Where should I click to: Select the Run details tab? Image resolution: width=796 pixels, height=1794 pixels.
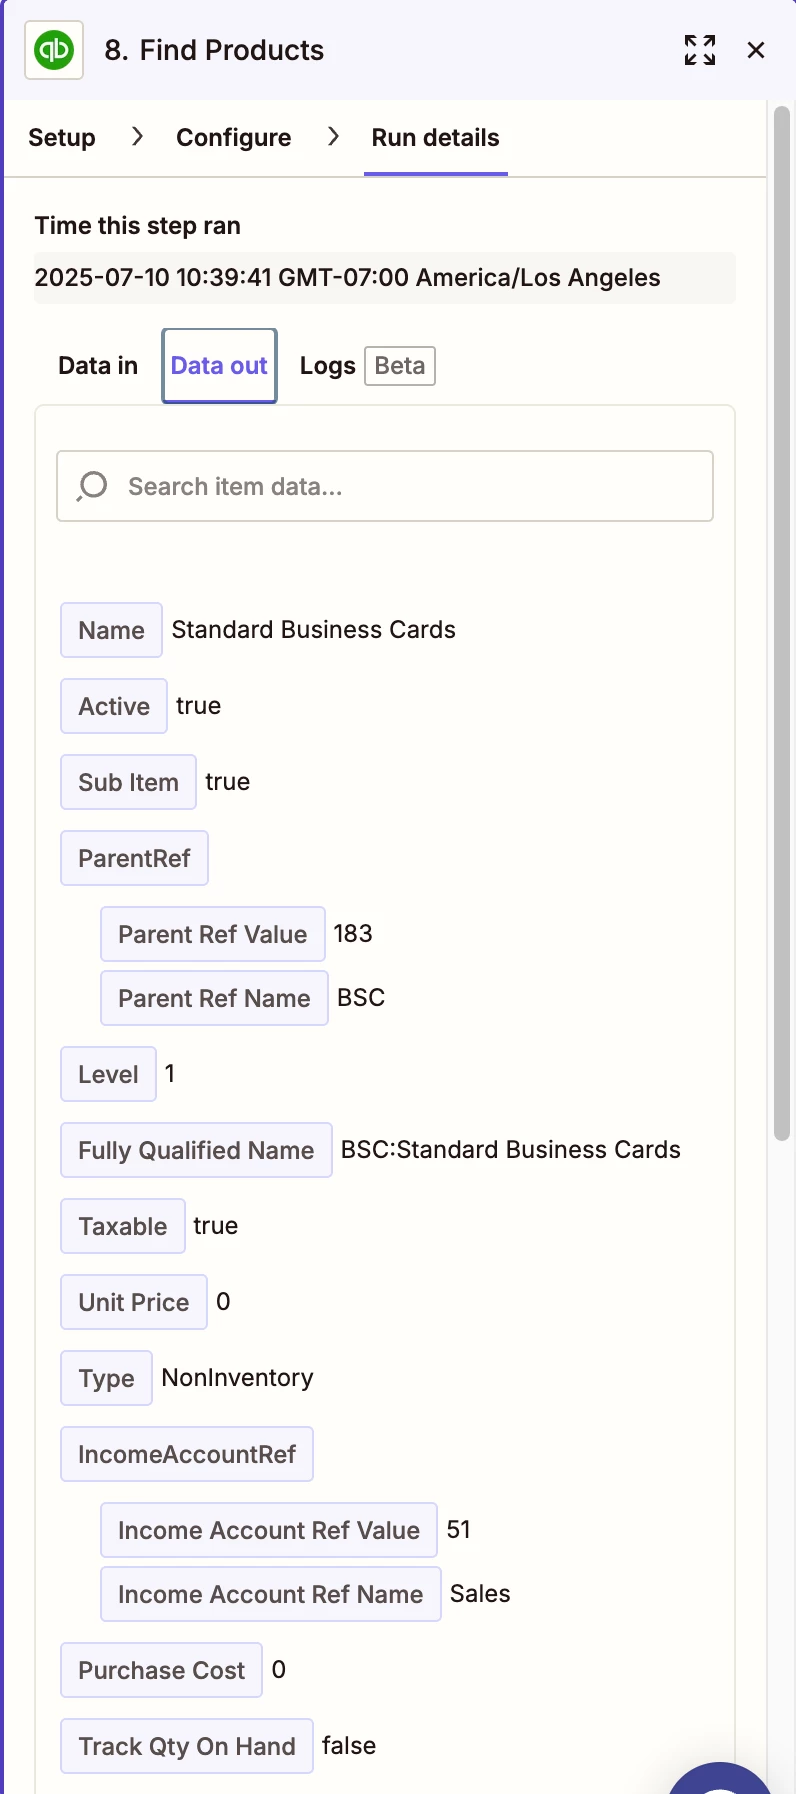[435, 137]
